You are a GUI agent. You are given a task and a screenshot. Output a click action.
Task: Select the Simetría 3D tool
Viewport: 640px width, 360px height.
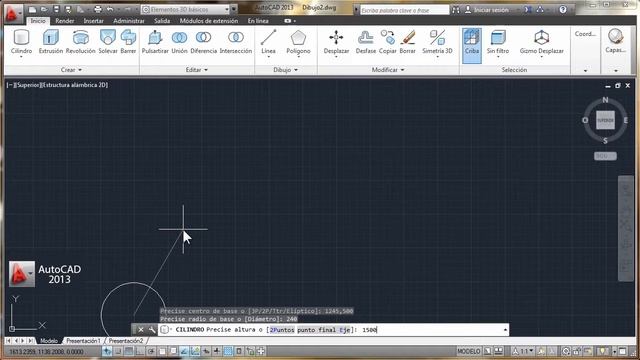[x=437, y=42]
